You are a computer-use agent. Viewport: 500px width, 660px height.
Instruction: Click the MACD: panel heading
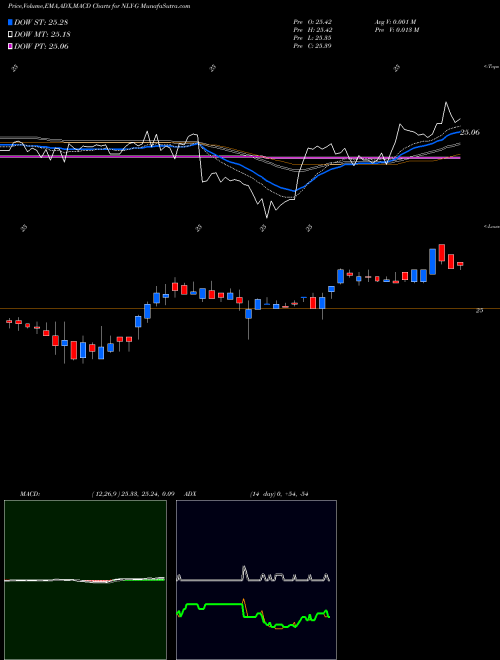point(30,494)
